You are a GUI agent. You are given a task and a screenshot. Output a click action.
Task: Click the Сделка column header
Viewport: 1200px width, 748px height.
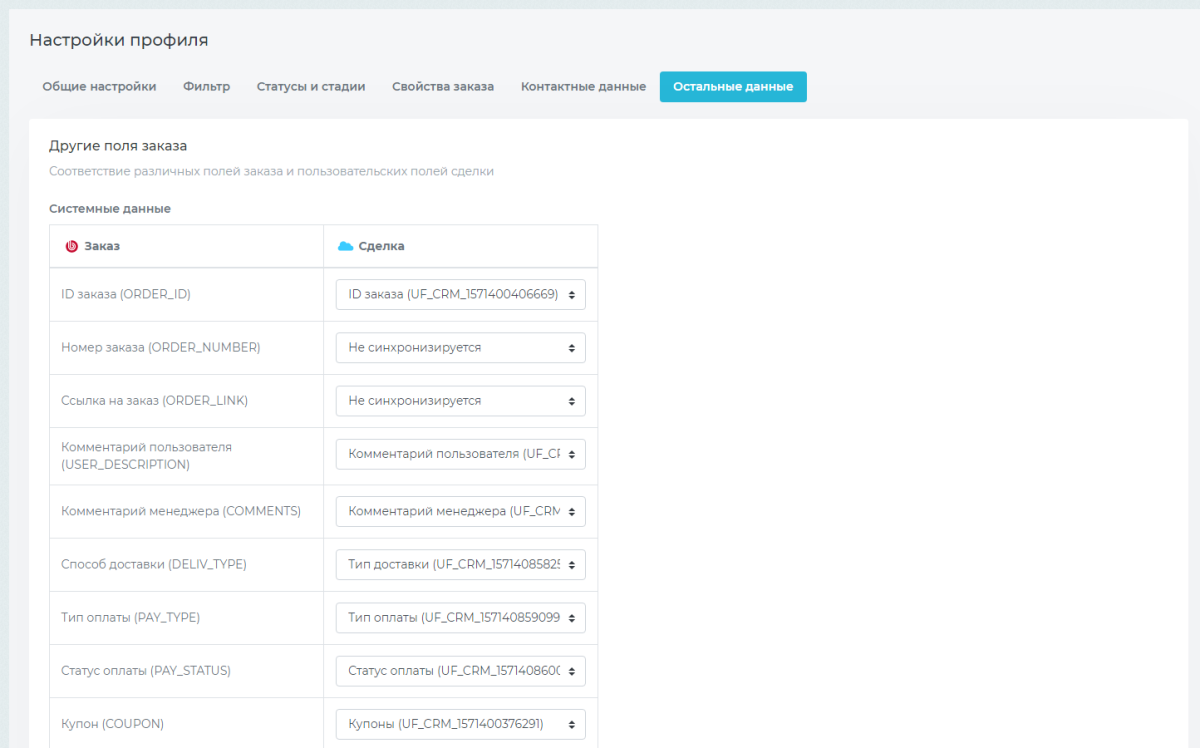pos(381,246)
